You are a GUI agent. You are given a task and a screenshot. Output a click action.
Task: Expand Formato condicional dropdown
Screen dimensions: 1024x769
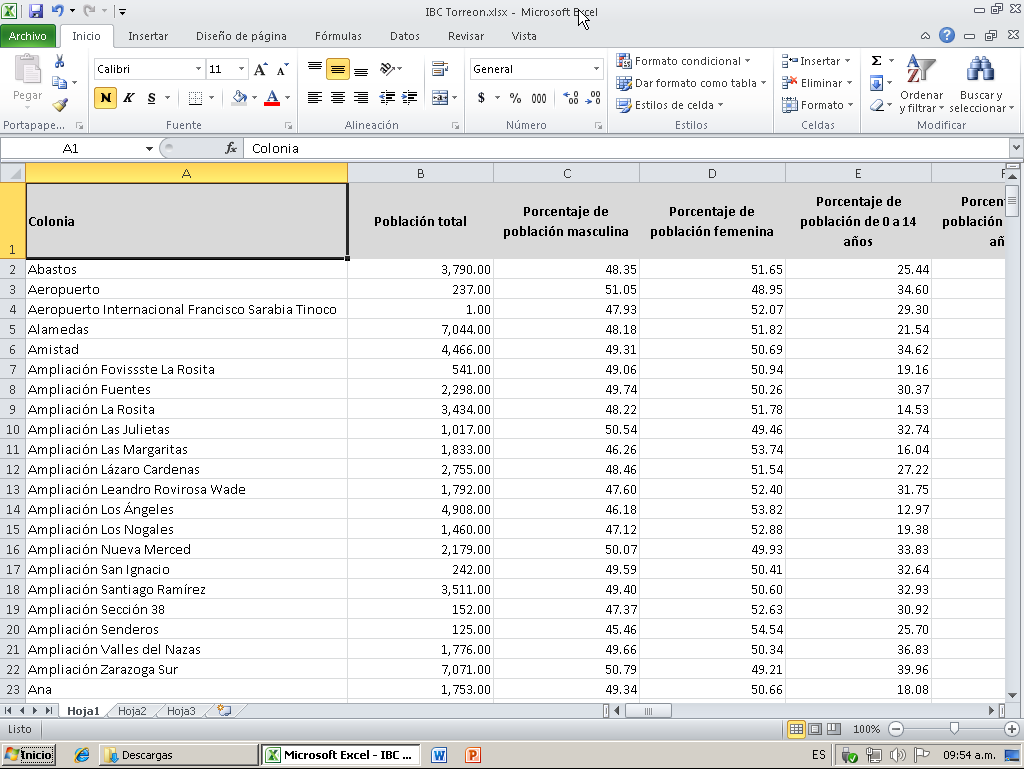coord(747,61)
